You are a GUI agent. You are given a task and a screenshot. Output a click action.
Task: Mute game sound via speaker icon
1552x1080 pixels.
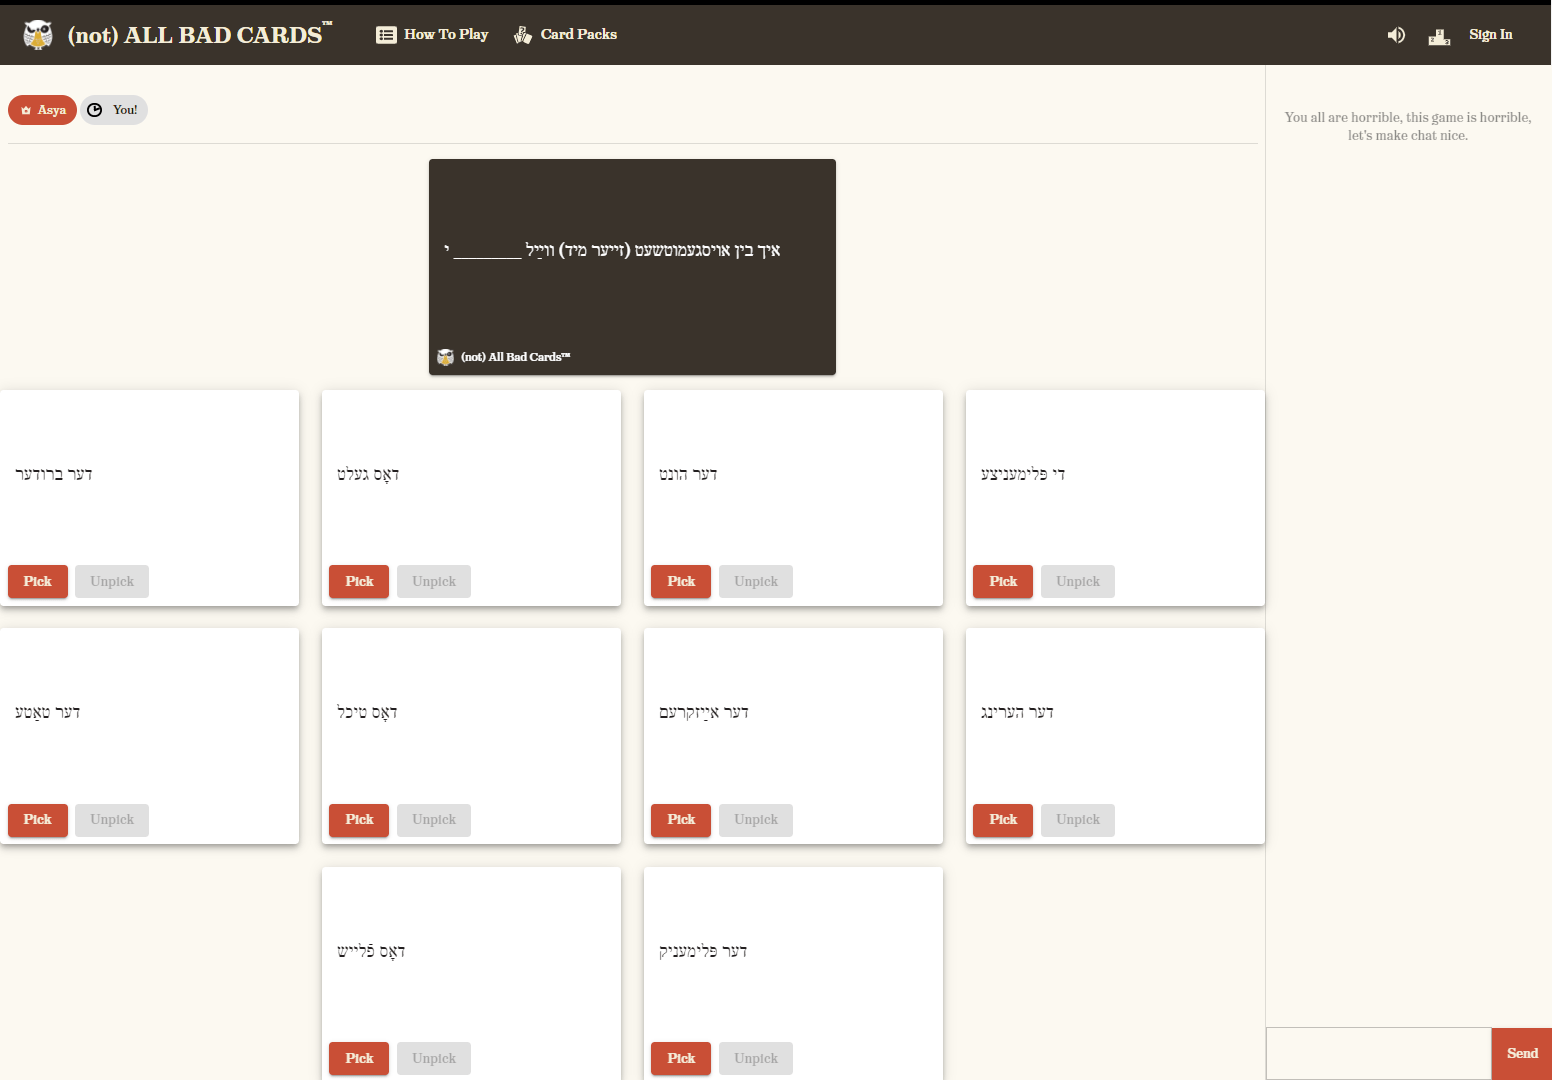(x=1396, y=35)
